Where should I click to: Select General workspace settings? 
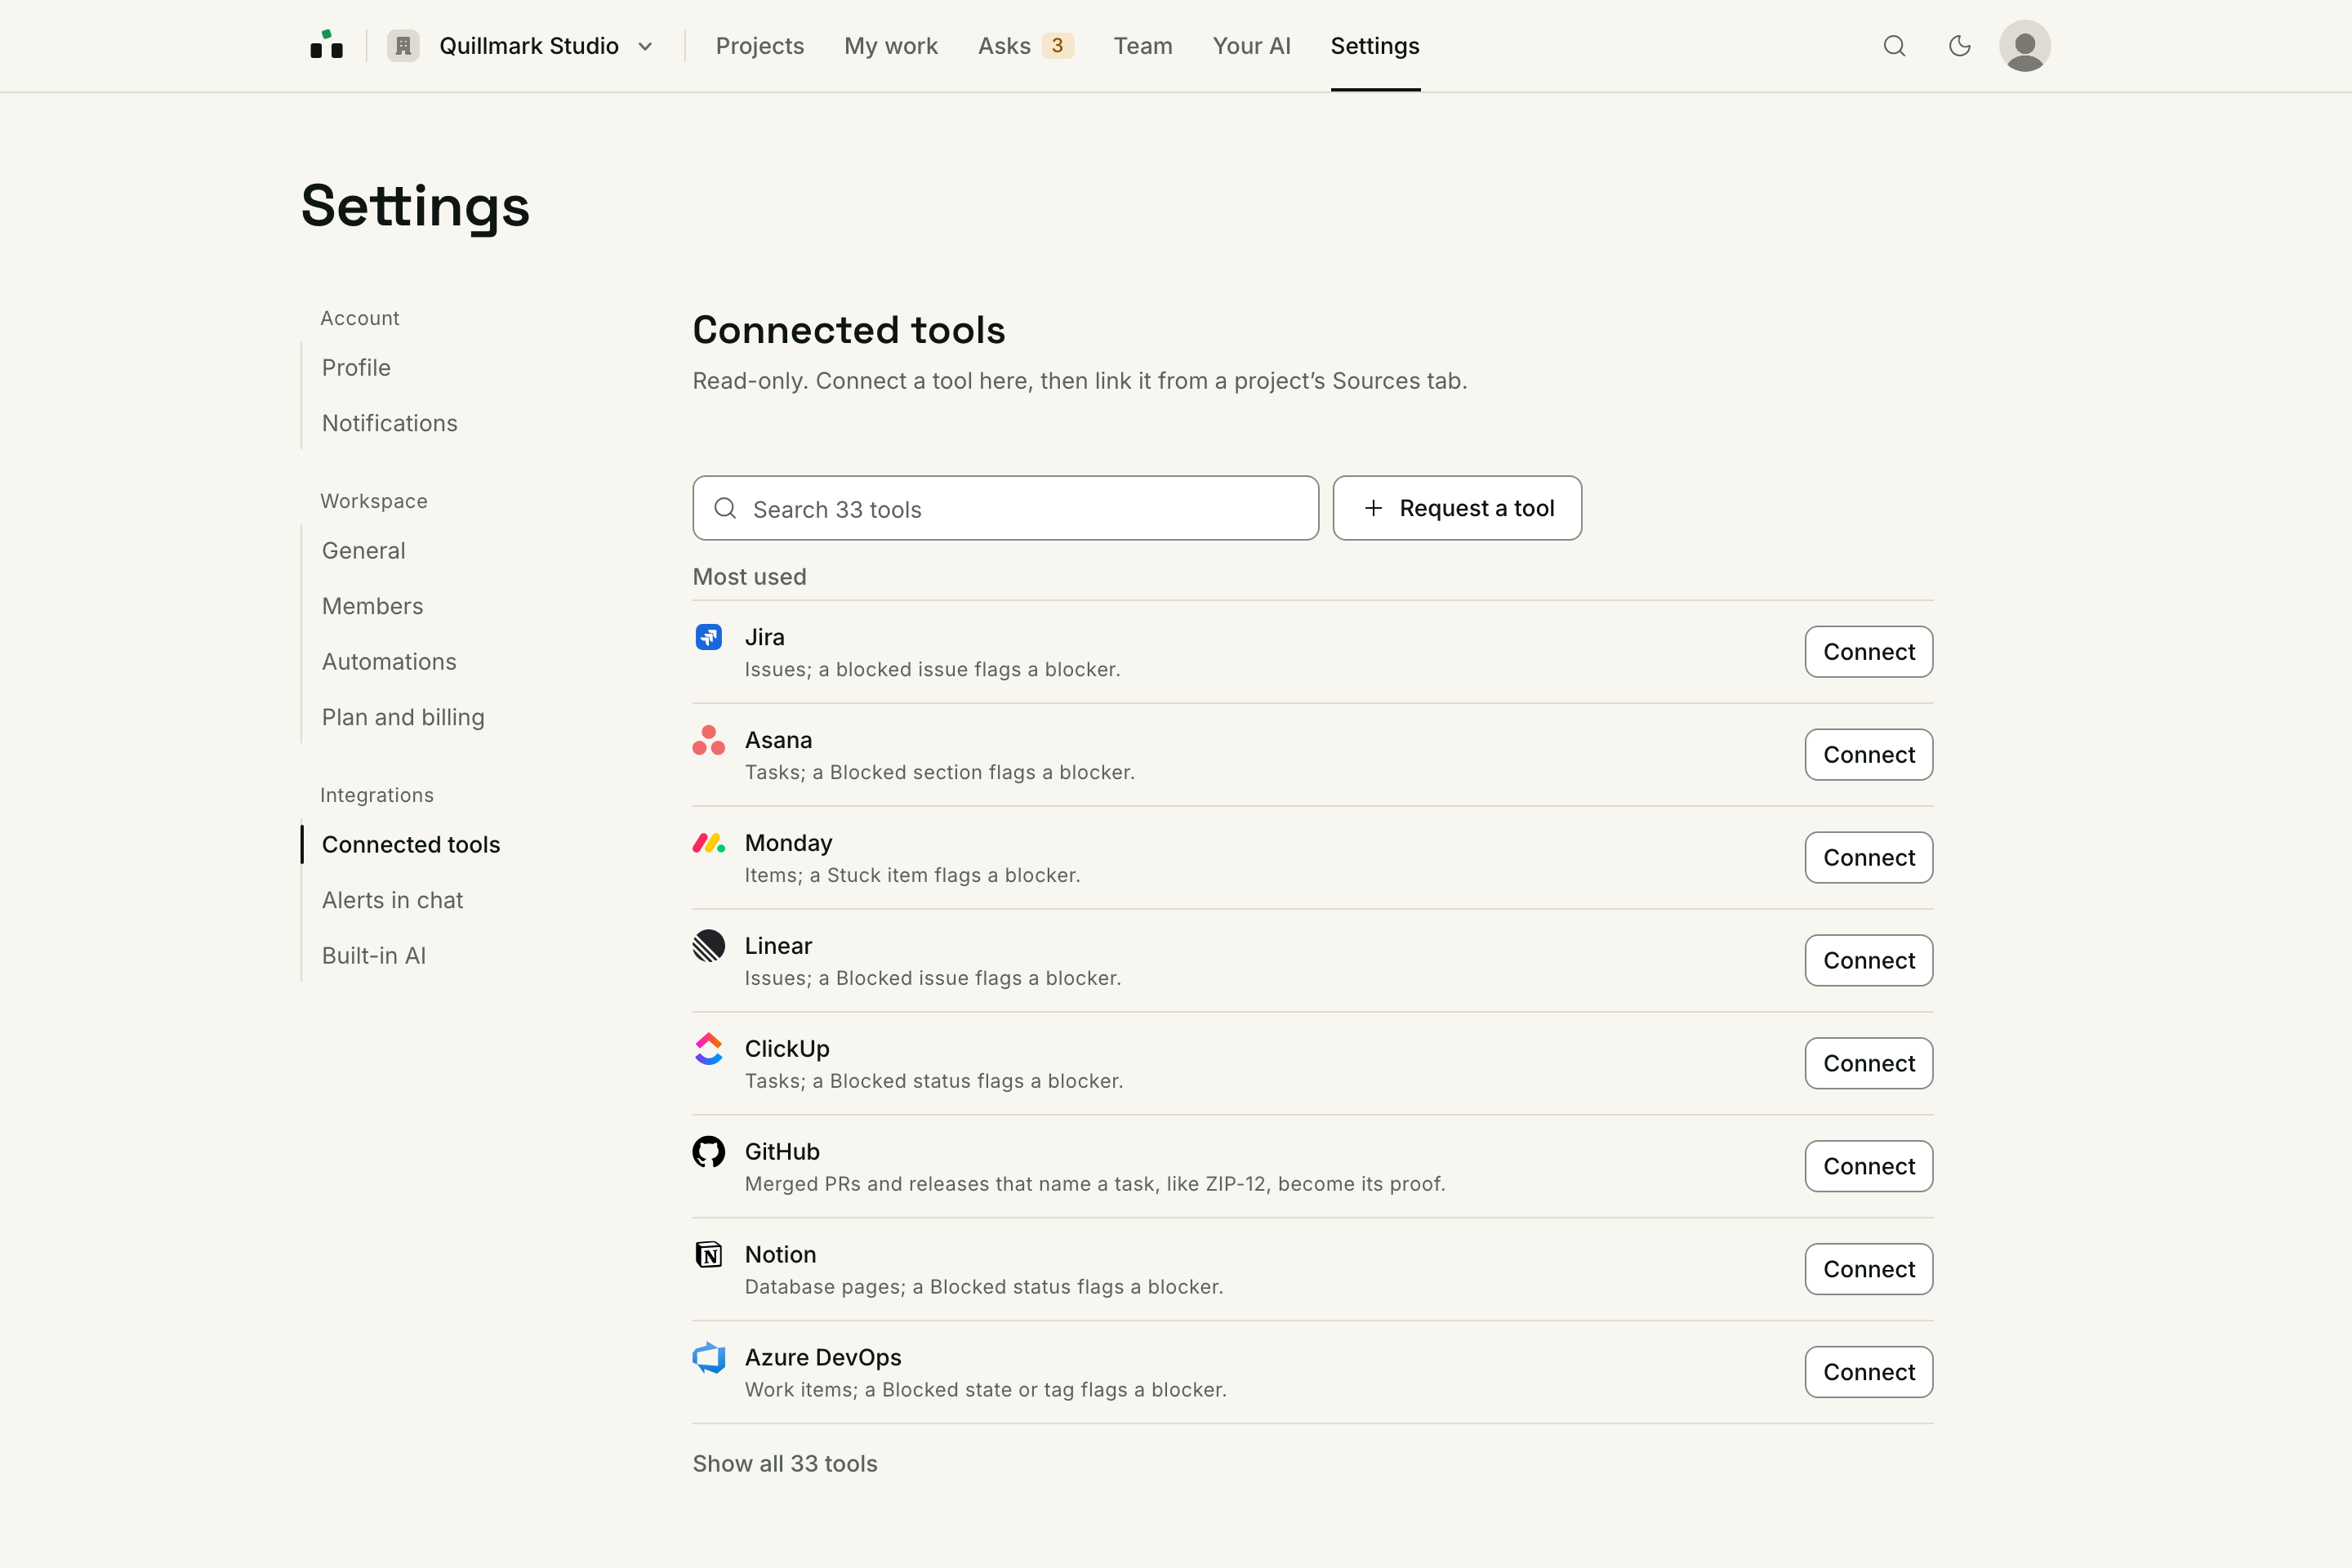[x=363, y=551]
